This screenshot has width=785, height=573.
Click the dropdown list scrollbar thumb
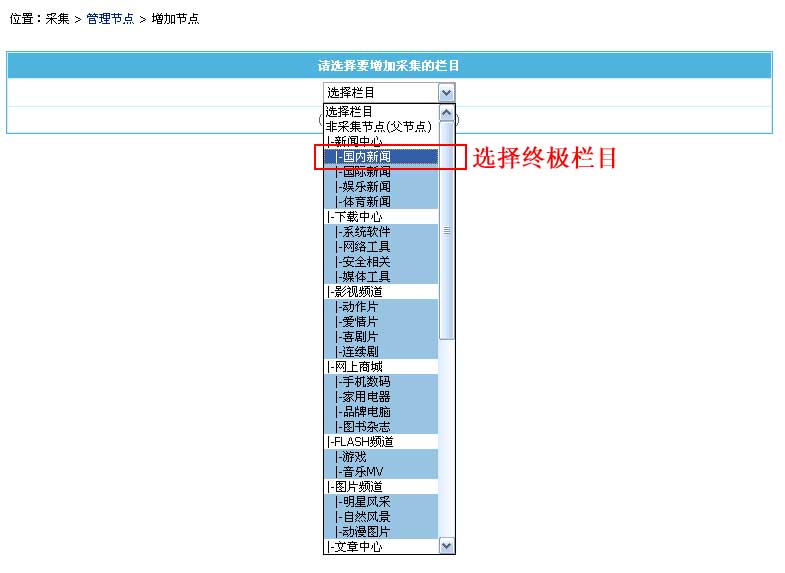pos(447,230)
